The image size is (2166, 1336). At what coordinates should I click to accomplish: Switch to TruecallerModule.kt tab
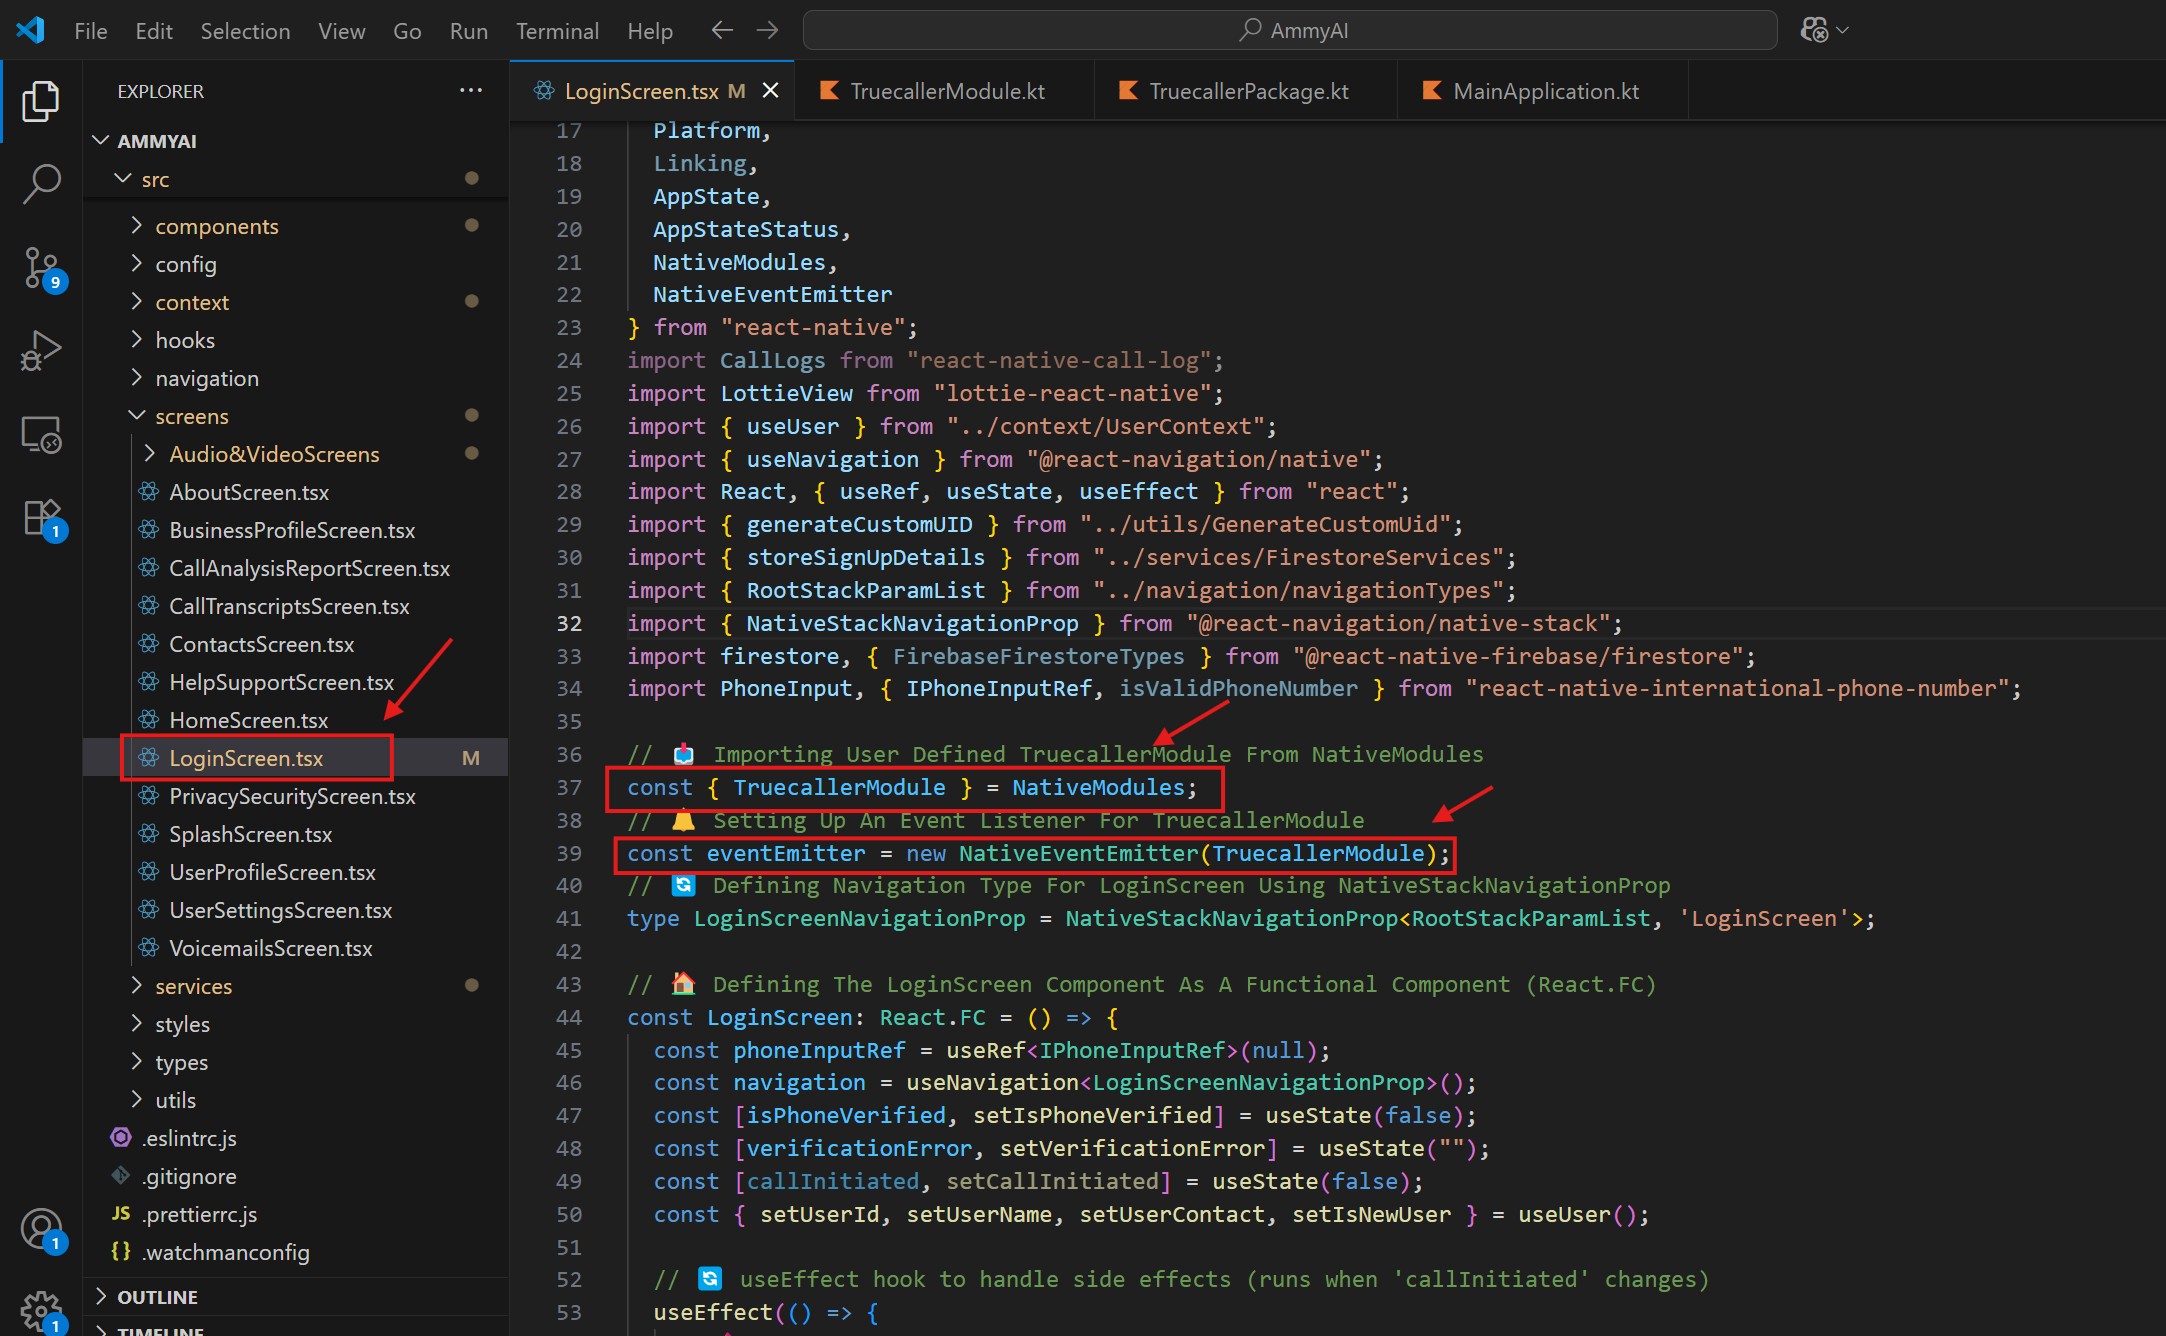pos(946,91)
